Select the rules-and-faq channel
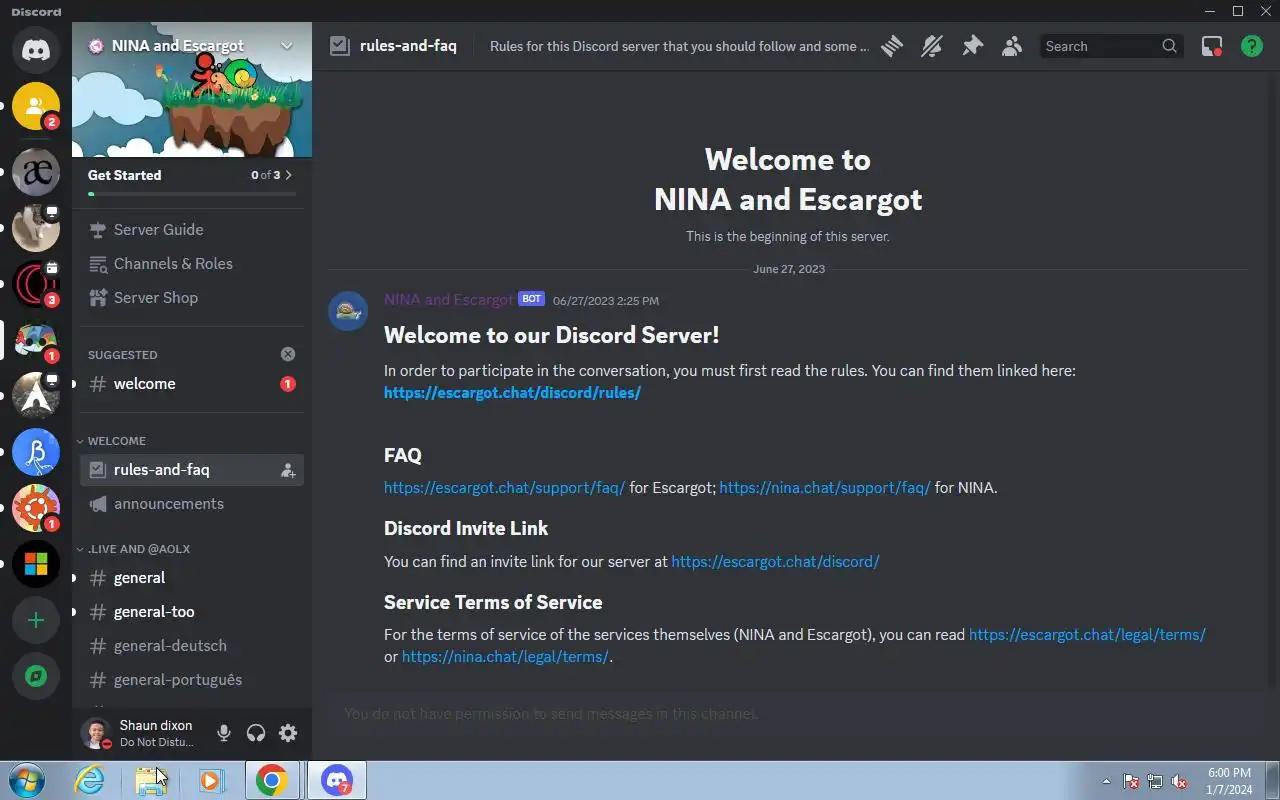The image size is (1280, 800). 192,470
